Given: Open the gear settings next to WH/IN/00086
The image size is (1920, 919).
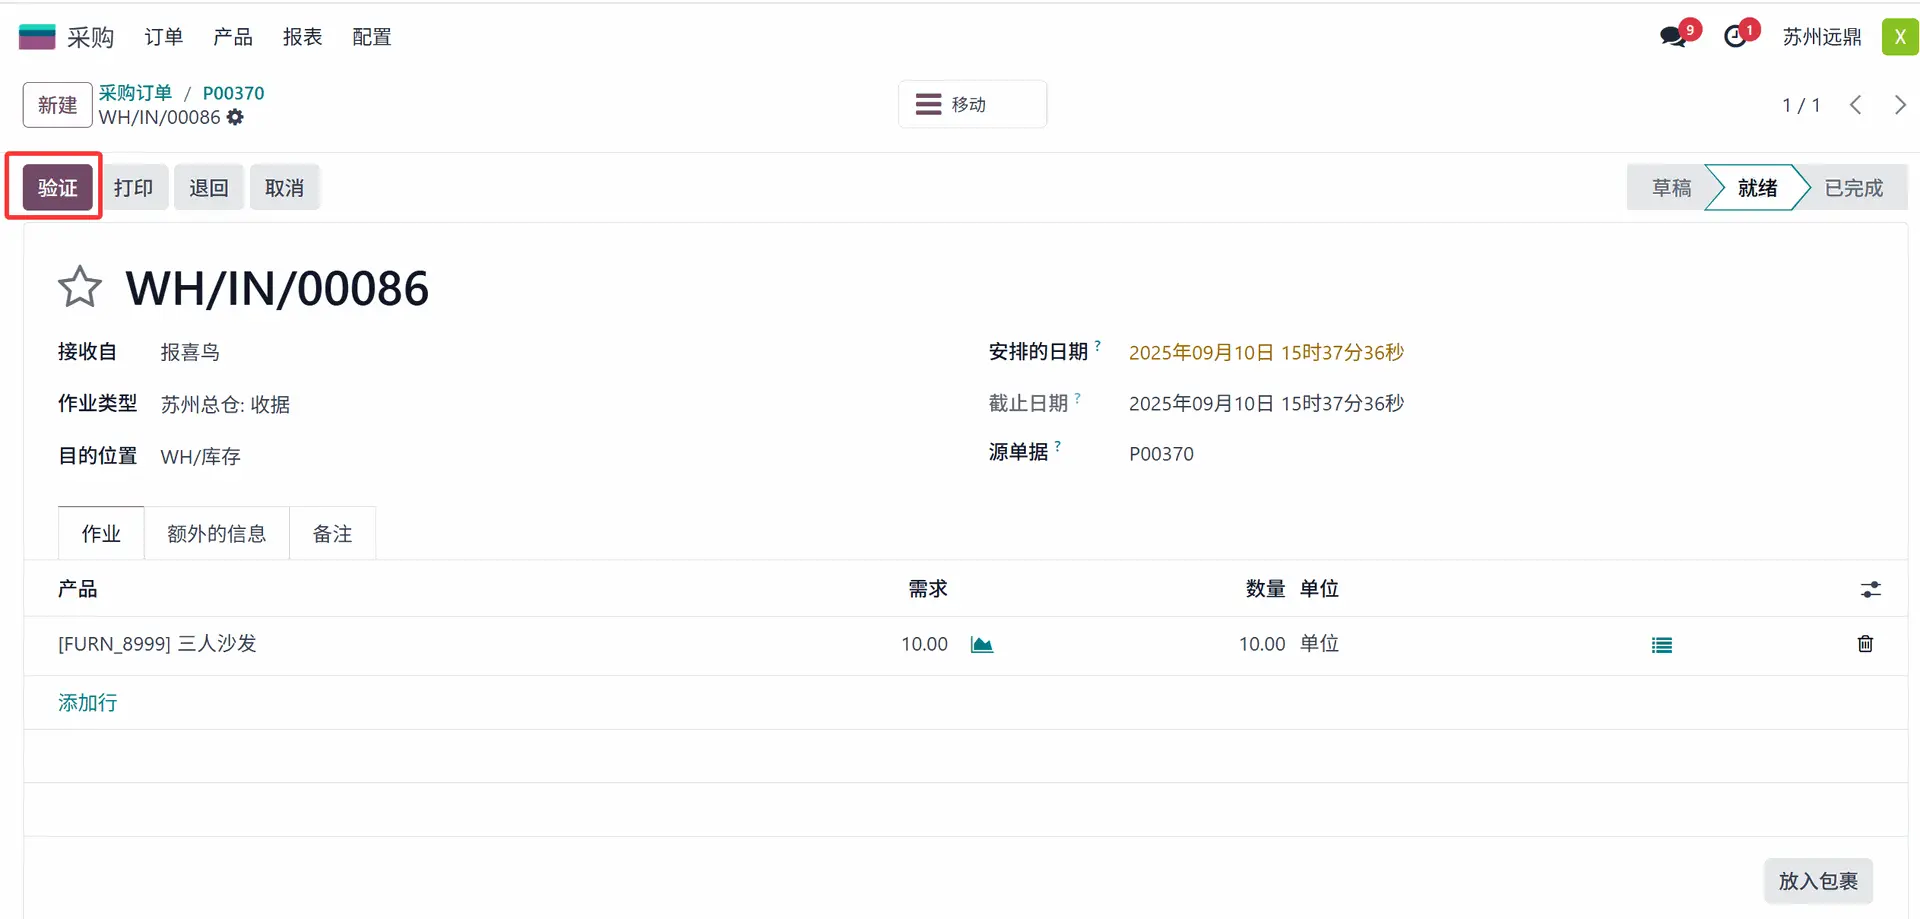Looking at the screenshot, I should 235,117.
